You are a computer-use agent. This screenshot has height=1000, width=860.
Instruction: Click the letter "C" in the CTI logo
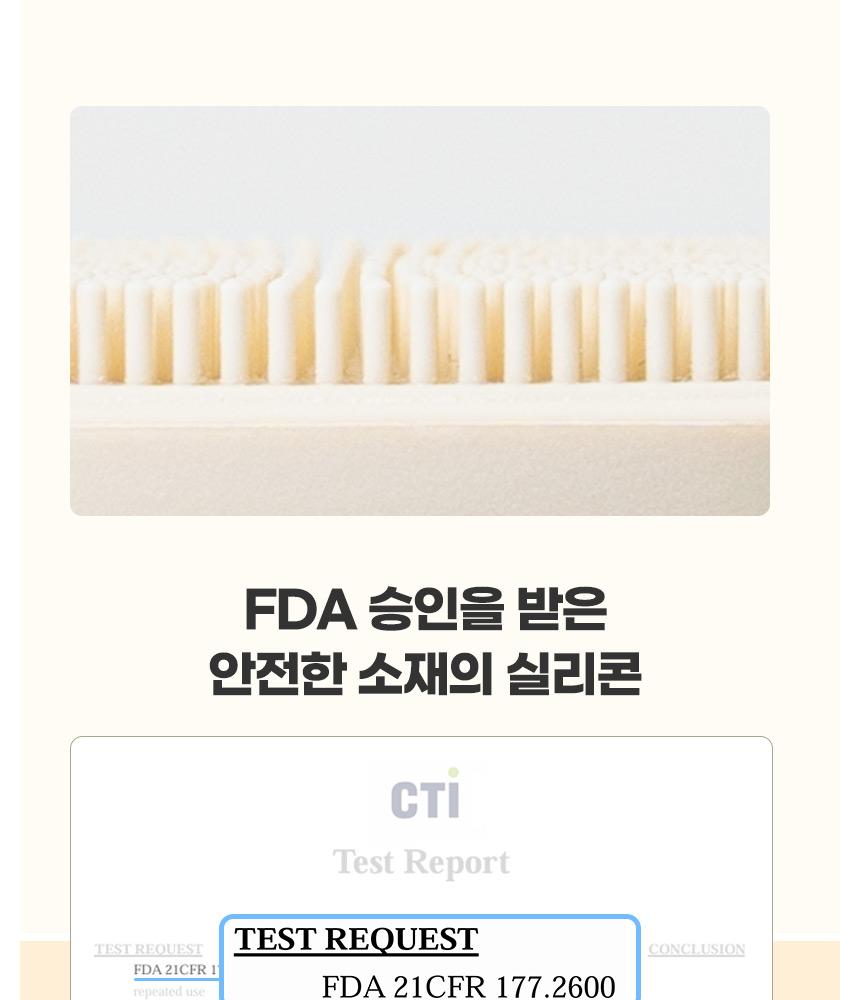click(403, 801)
